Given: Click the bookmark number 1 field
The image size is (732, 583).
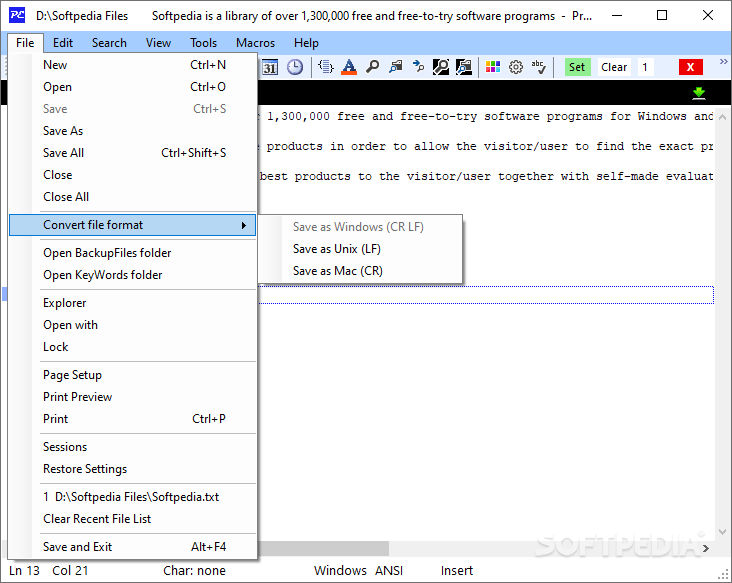Looking at the screenshot, I should click(x=645, y=67).
